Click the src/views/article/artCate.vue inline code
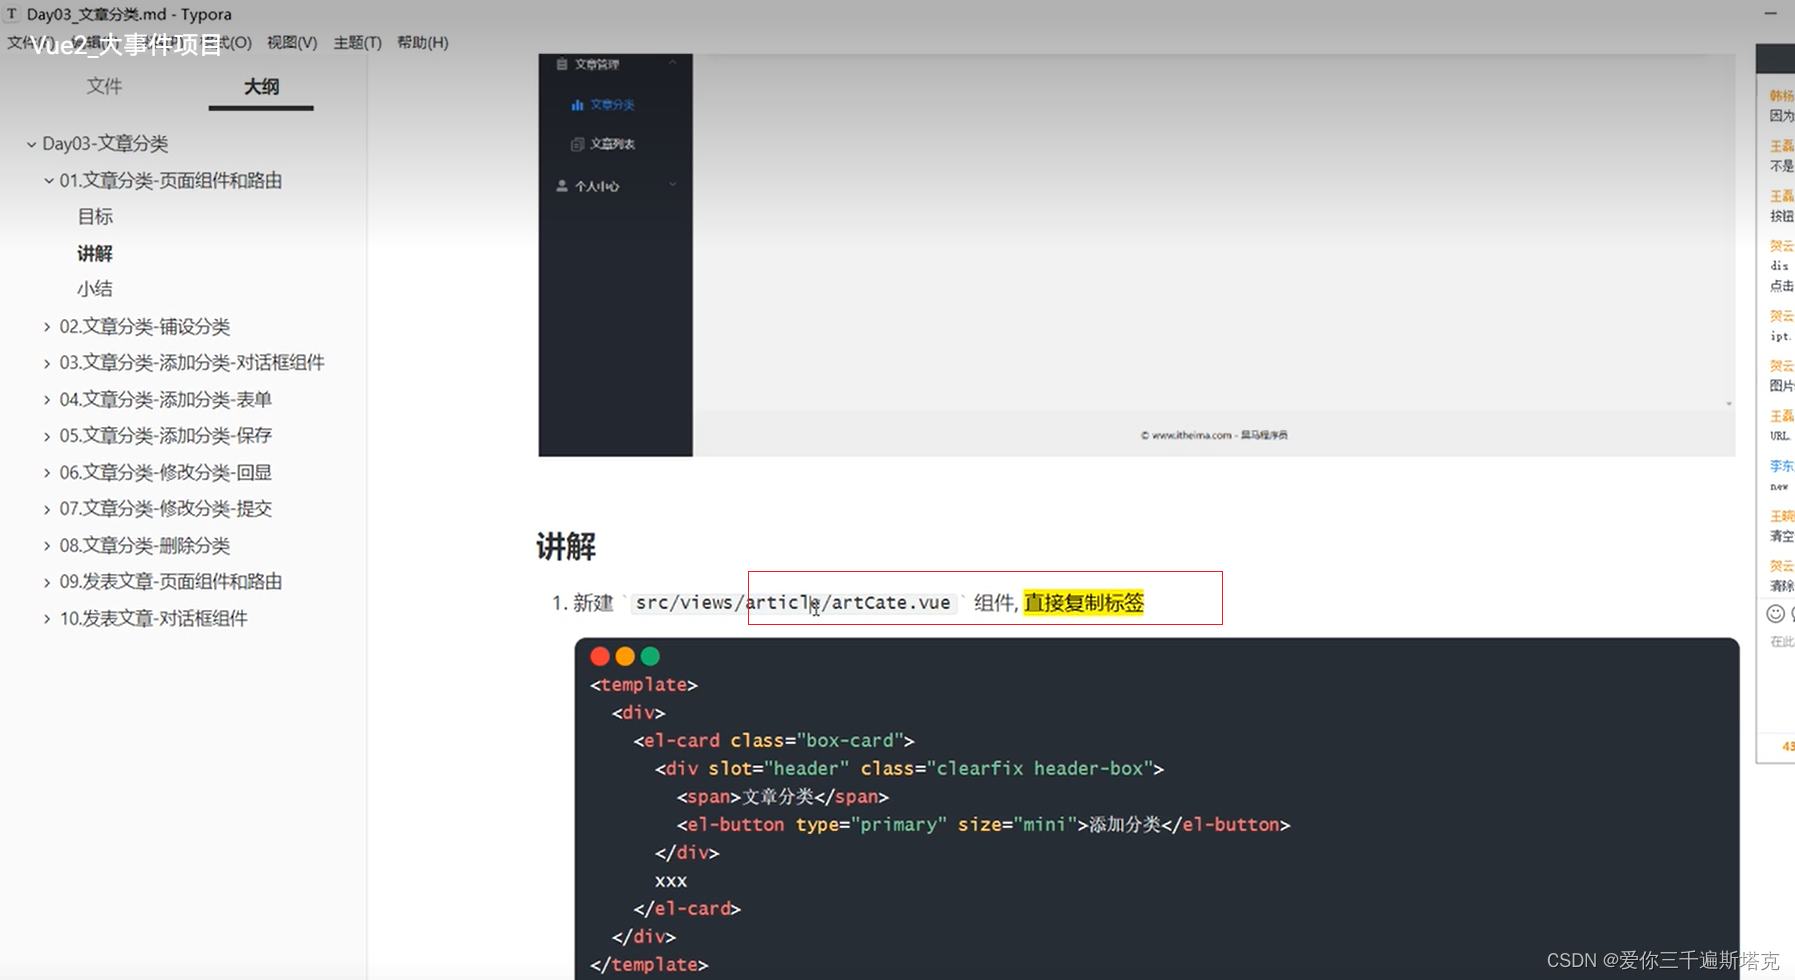Viewport: 1795px width, 980px height. [793, 602]
